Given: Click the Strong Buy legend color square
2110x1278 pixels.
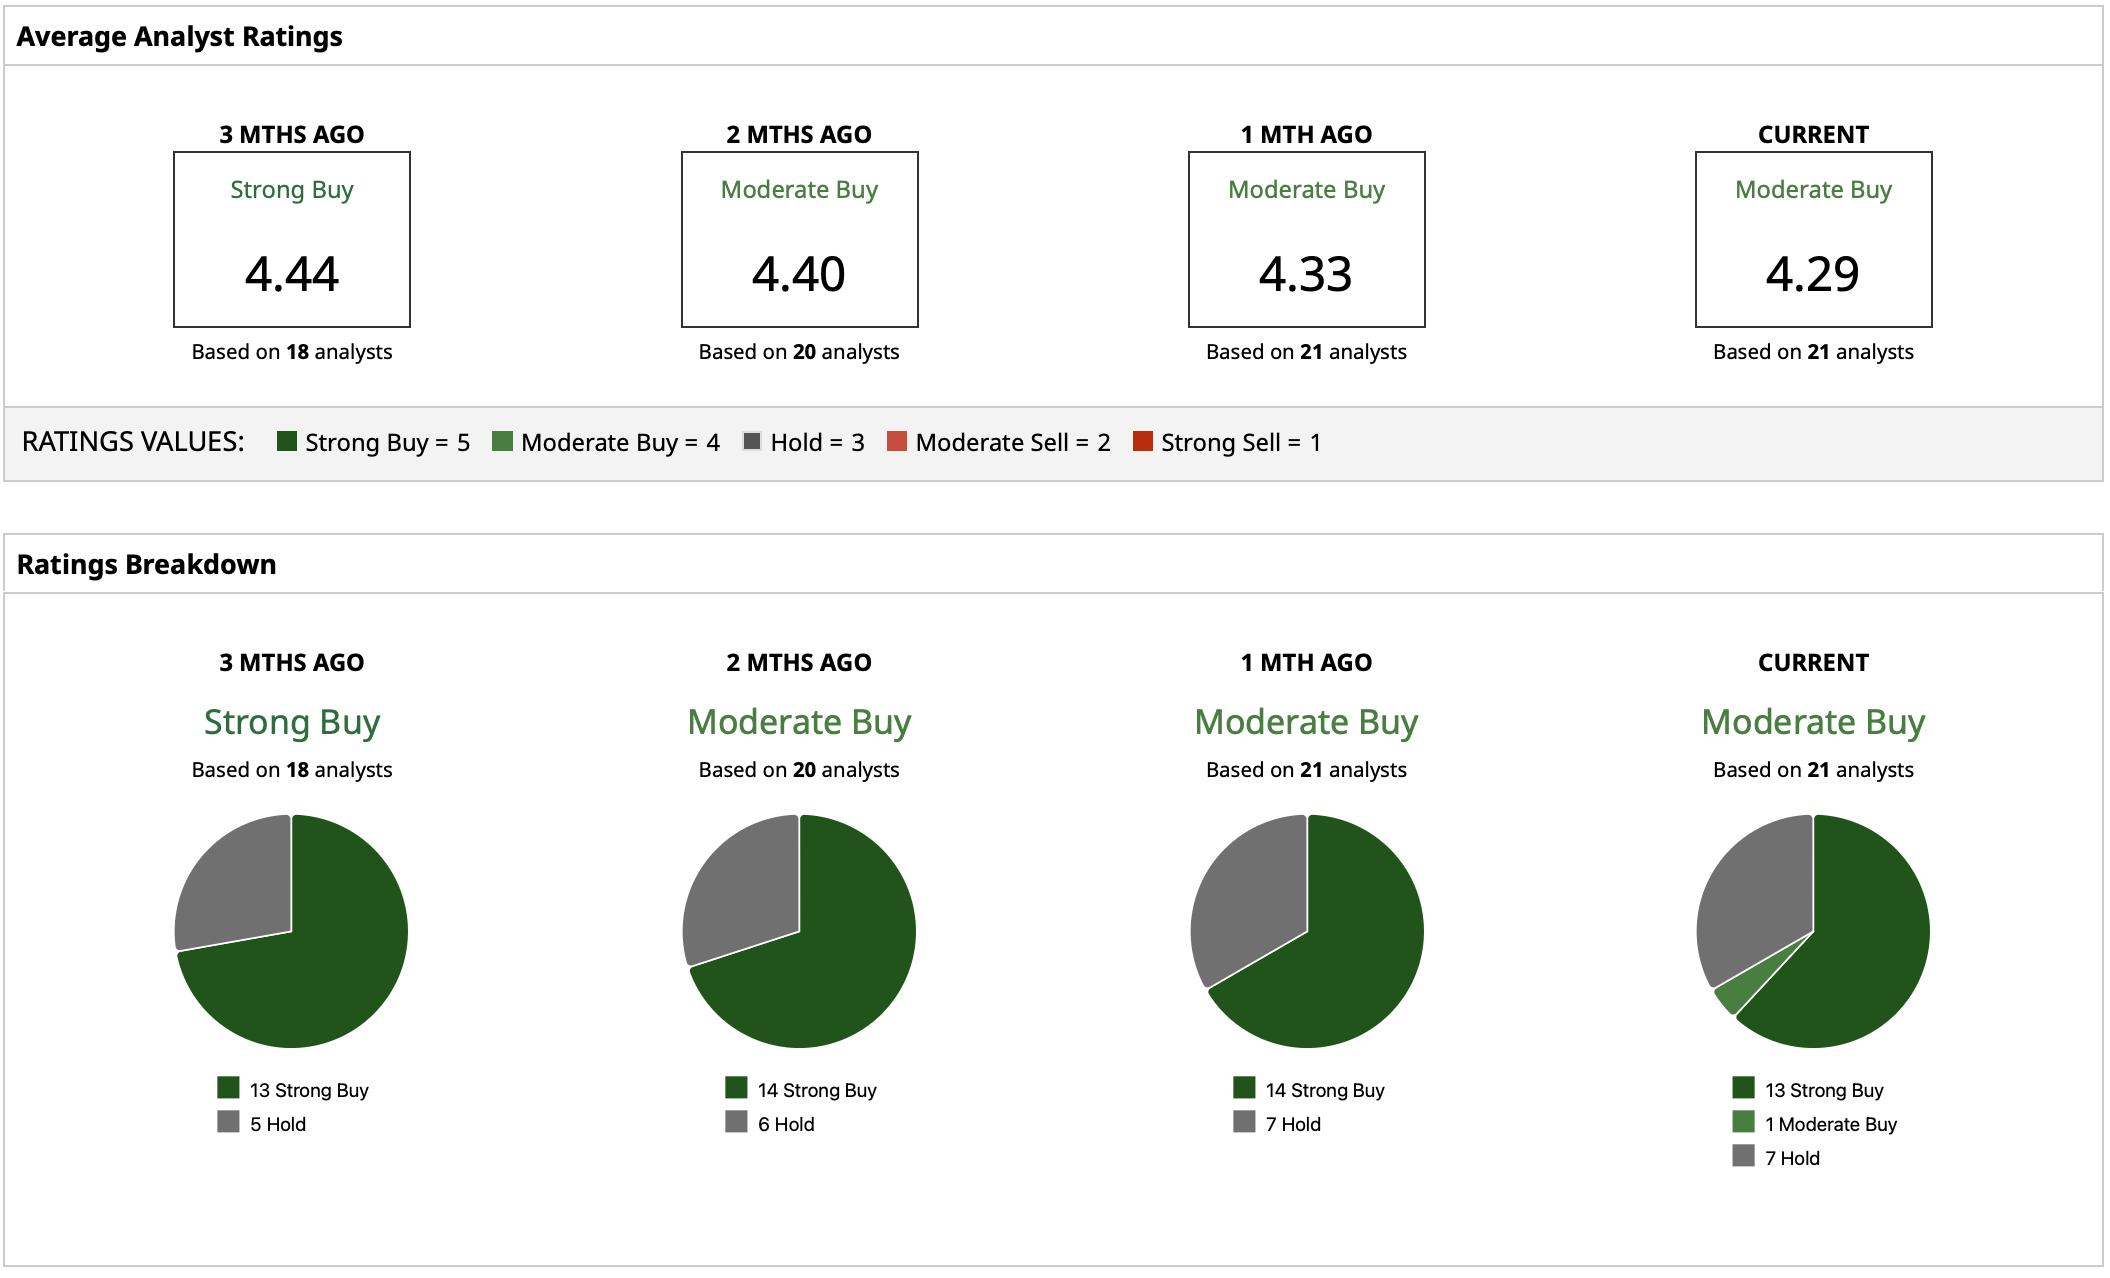Looking at the screenshot, I should (287, 441).
